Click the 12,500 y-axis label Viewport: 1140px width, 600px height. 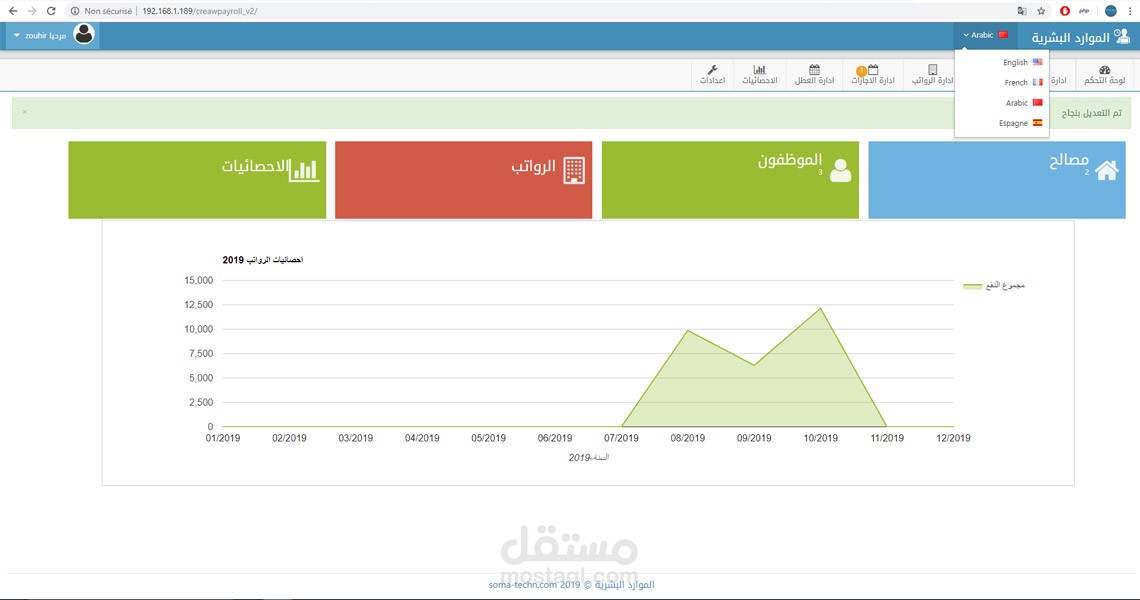coord(198,305)
